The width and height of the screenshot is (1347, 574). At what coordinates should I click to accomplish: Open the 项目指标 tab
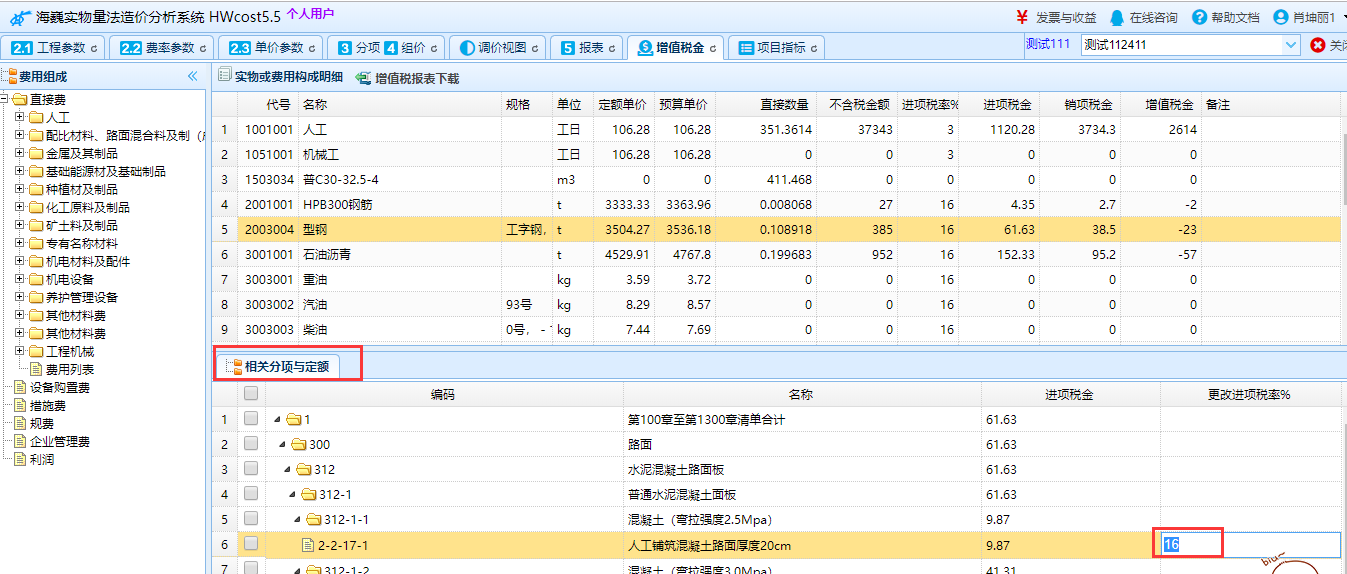[x=776, y=48]
